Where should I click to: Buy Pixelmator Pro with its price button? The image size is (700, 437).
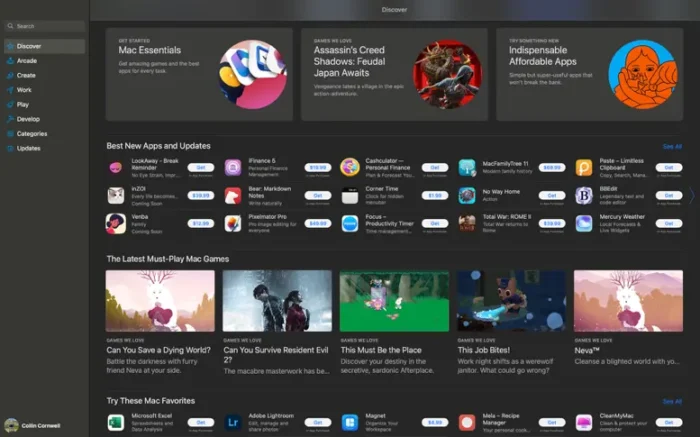click(318, 223)
